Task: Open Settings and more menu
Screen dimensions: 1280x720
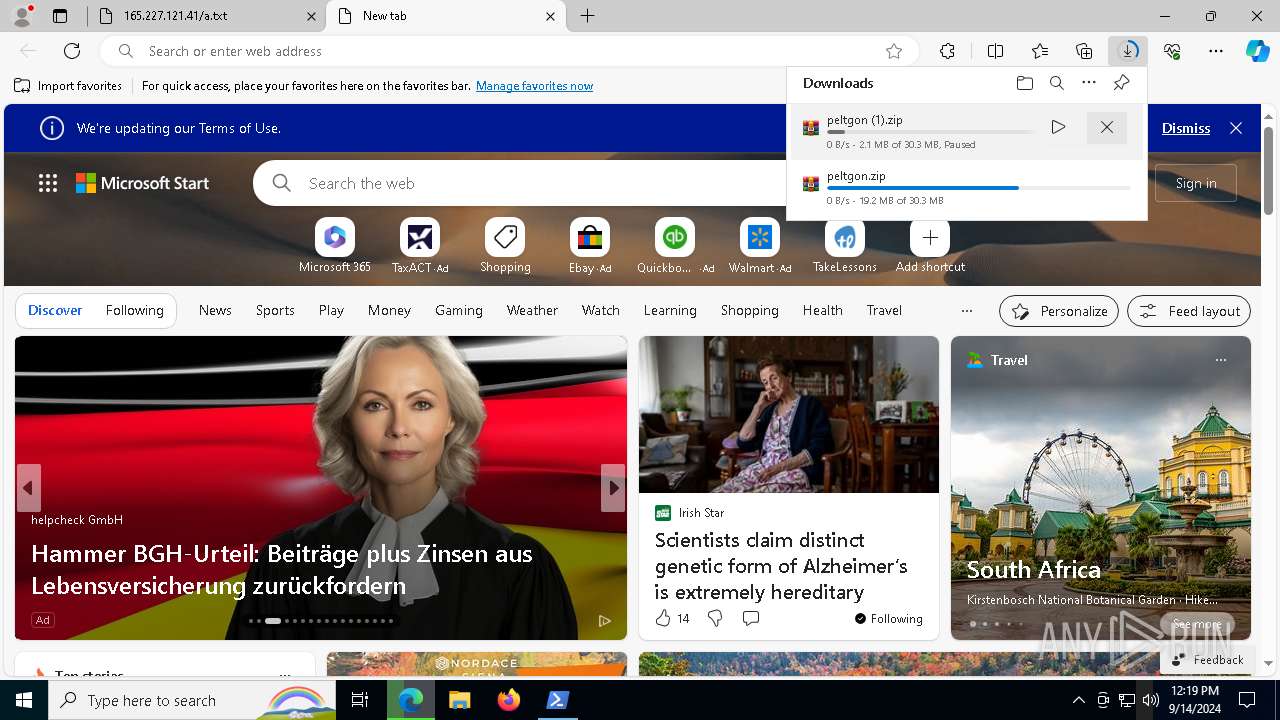Action: pyautogui.click(x=1216, y=51)
